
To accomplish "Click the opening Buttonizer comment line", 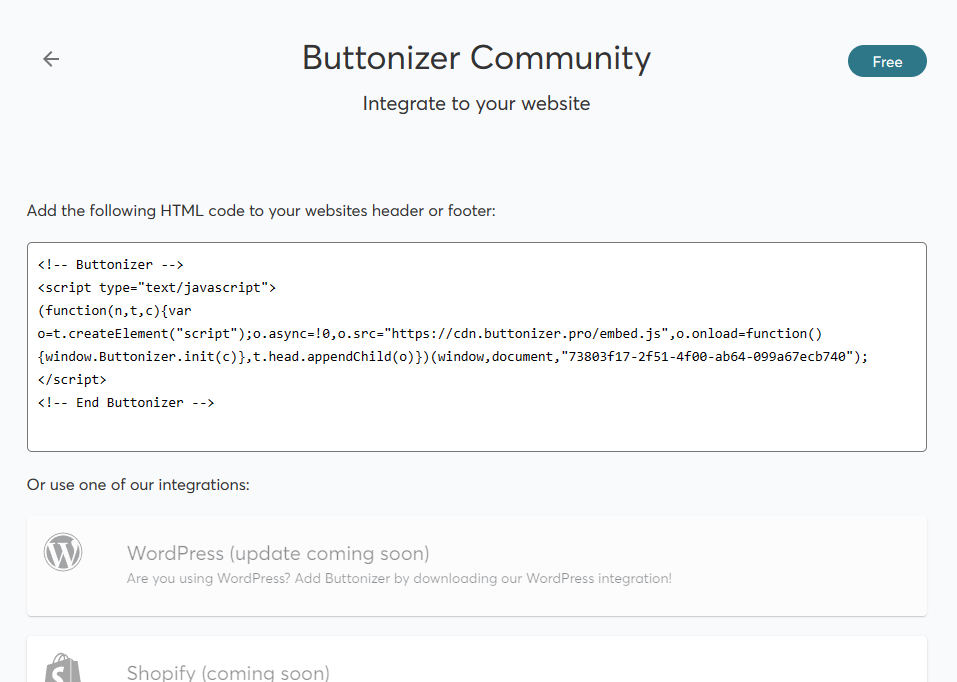I will point(110,264).
